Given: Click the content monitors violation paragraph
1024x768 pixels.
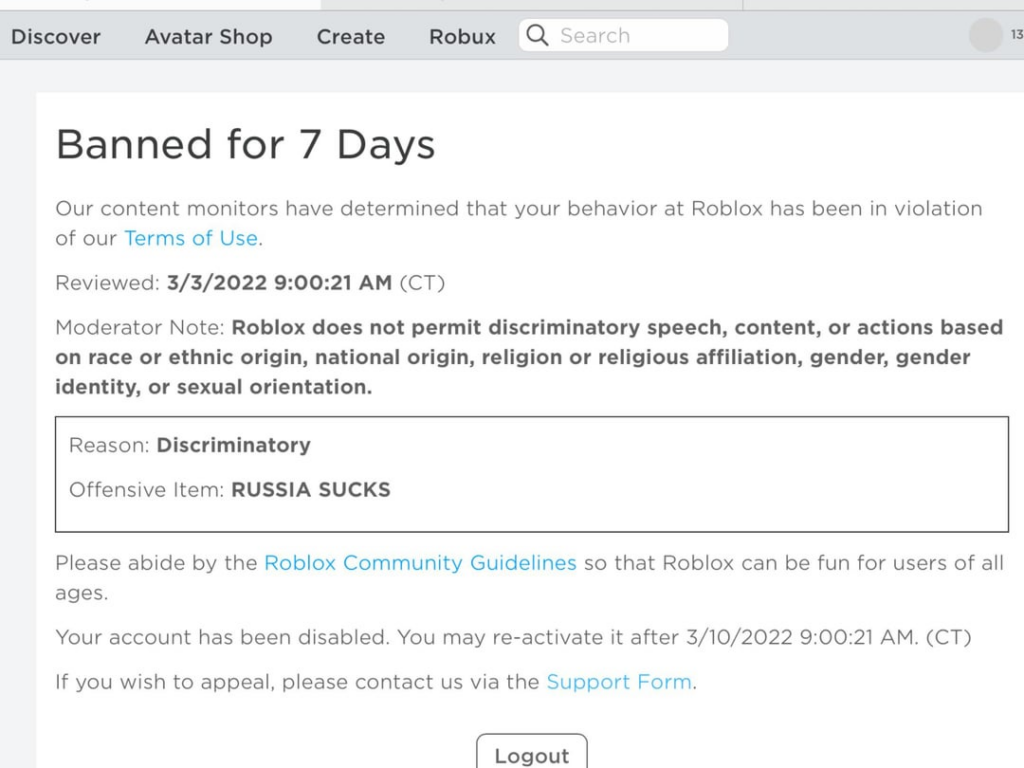Looking at the screenshot, I should 518,223.
